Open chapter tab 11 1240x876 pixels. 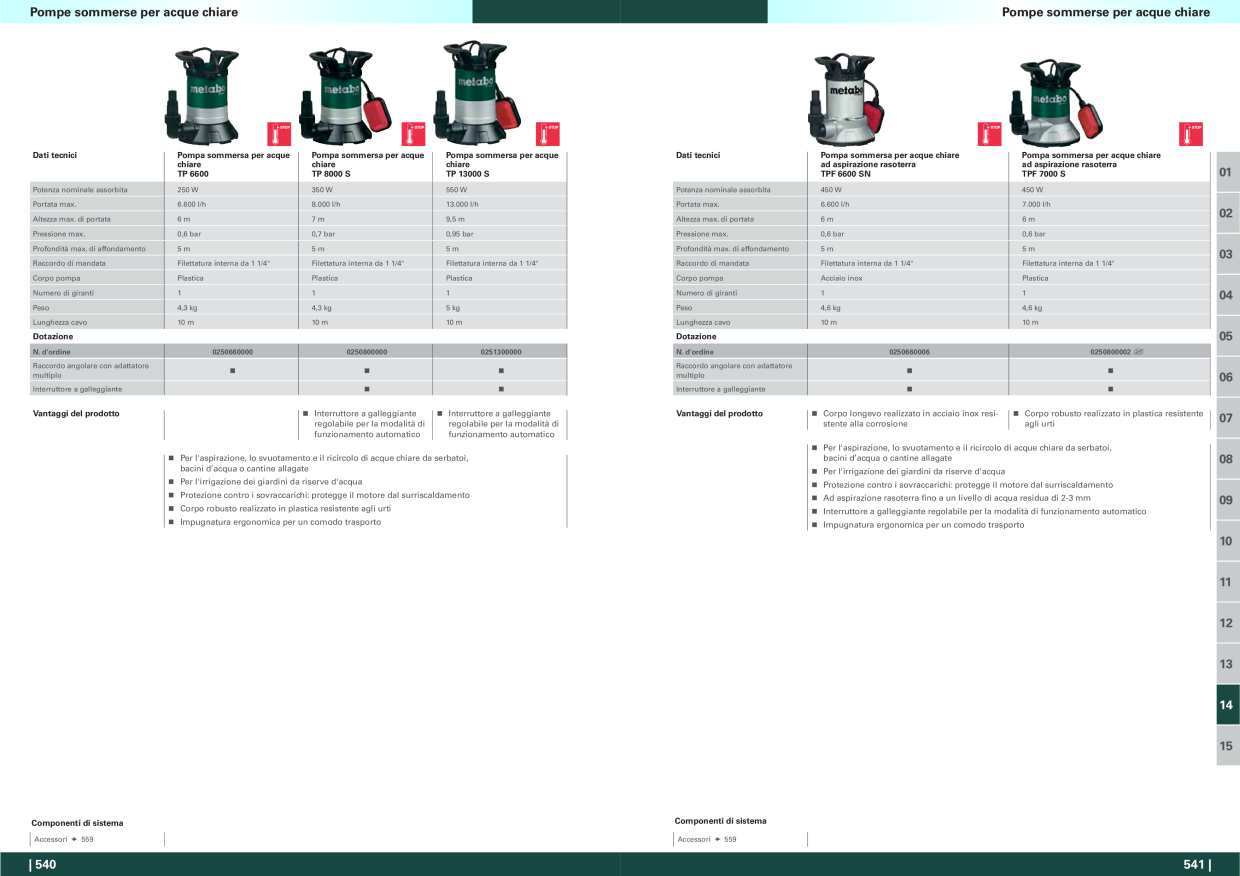(1227, 582)
